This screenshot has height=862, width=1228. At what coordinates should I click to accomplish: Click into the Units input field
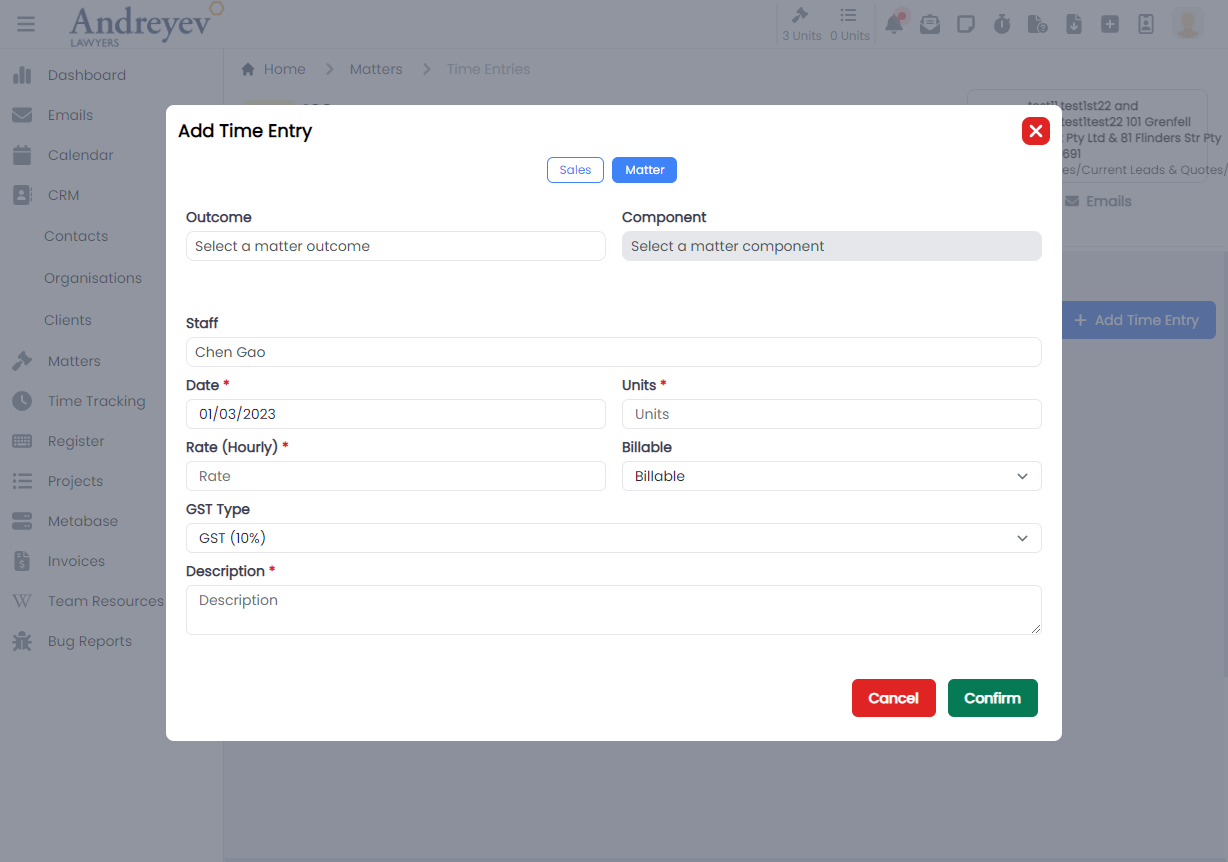831,414
